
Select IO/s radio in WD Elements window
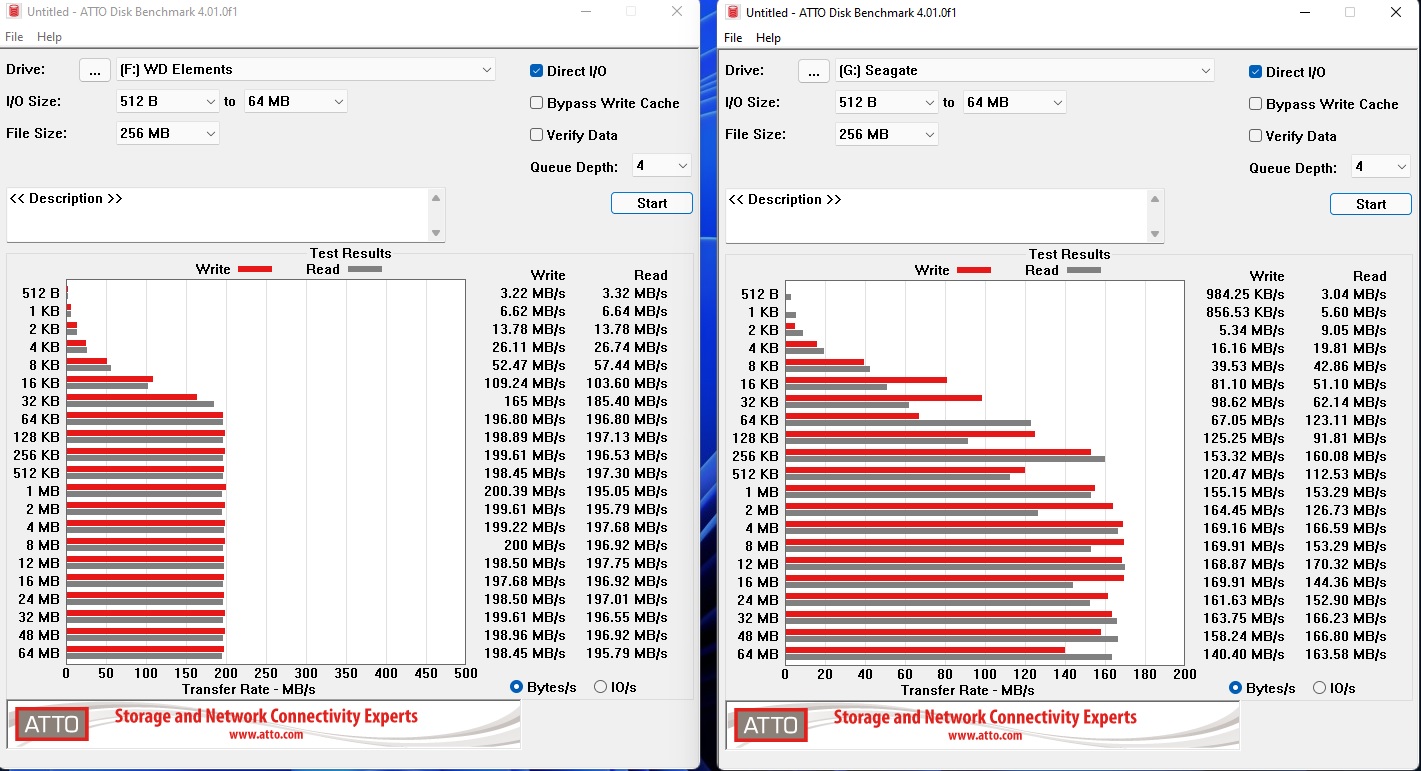pos(601,687)
